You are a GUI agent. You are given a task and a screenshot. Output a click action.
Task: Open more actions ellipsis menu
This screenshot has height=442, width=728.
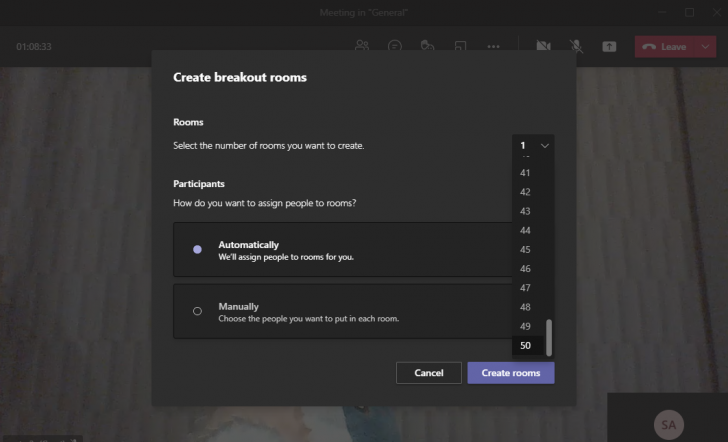[494, 46]
